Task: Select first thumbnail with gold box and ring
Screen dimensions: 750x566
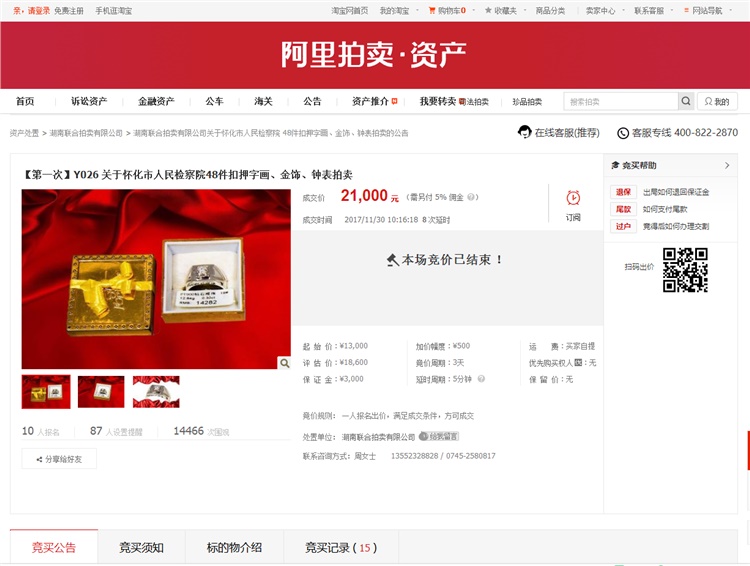Action: click(46, 392)
